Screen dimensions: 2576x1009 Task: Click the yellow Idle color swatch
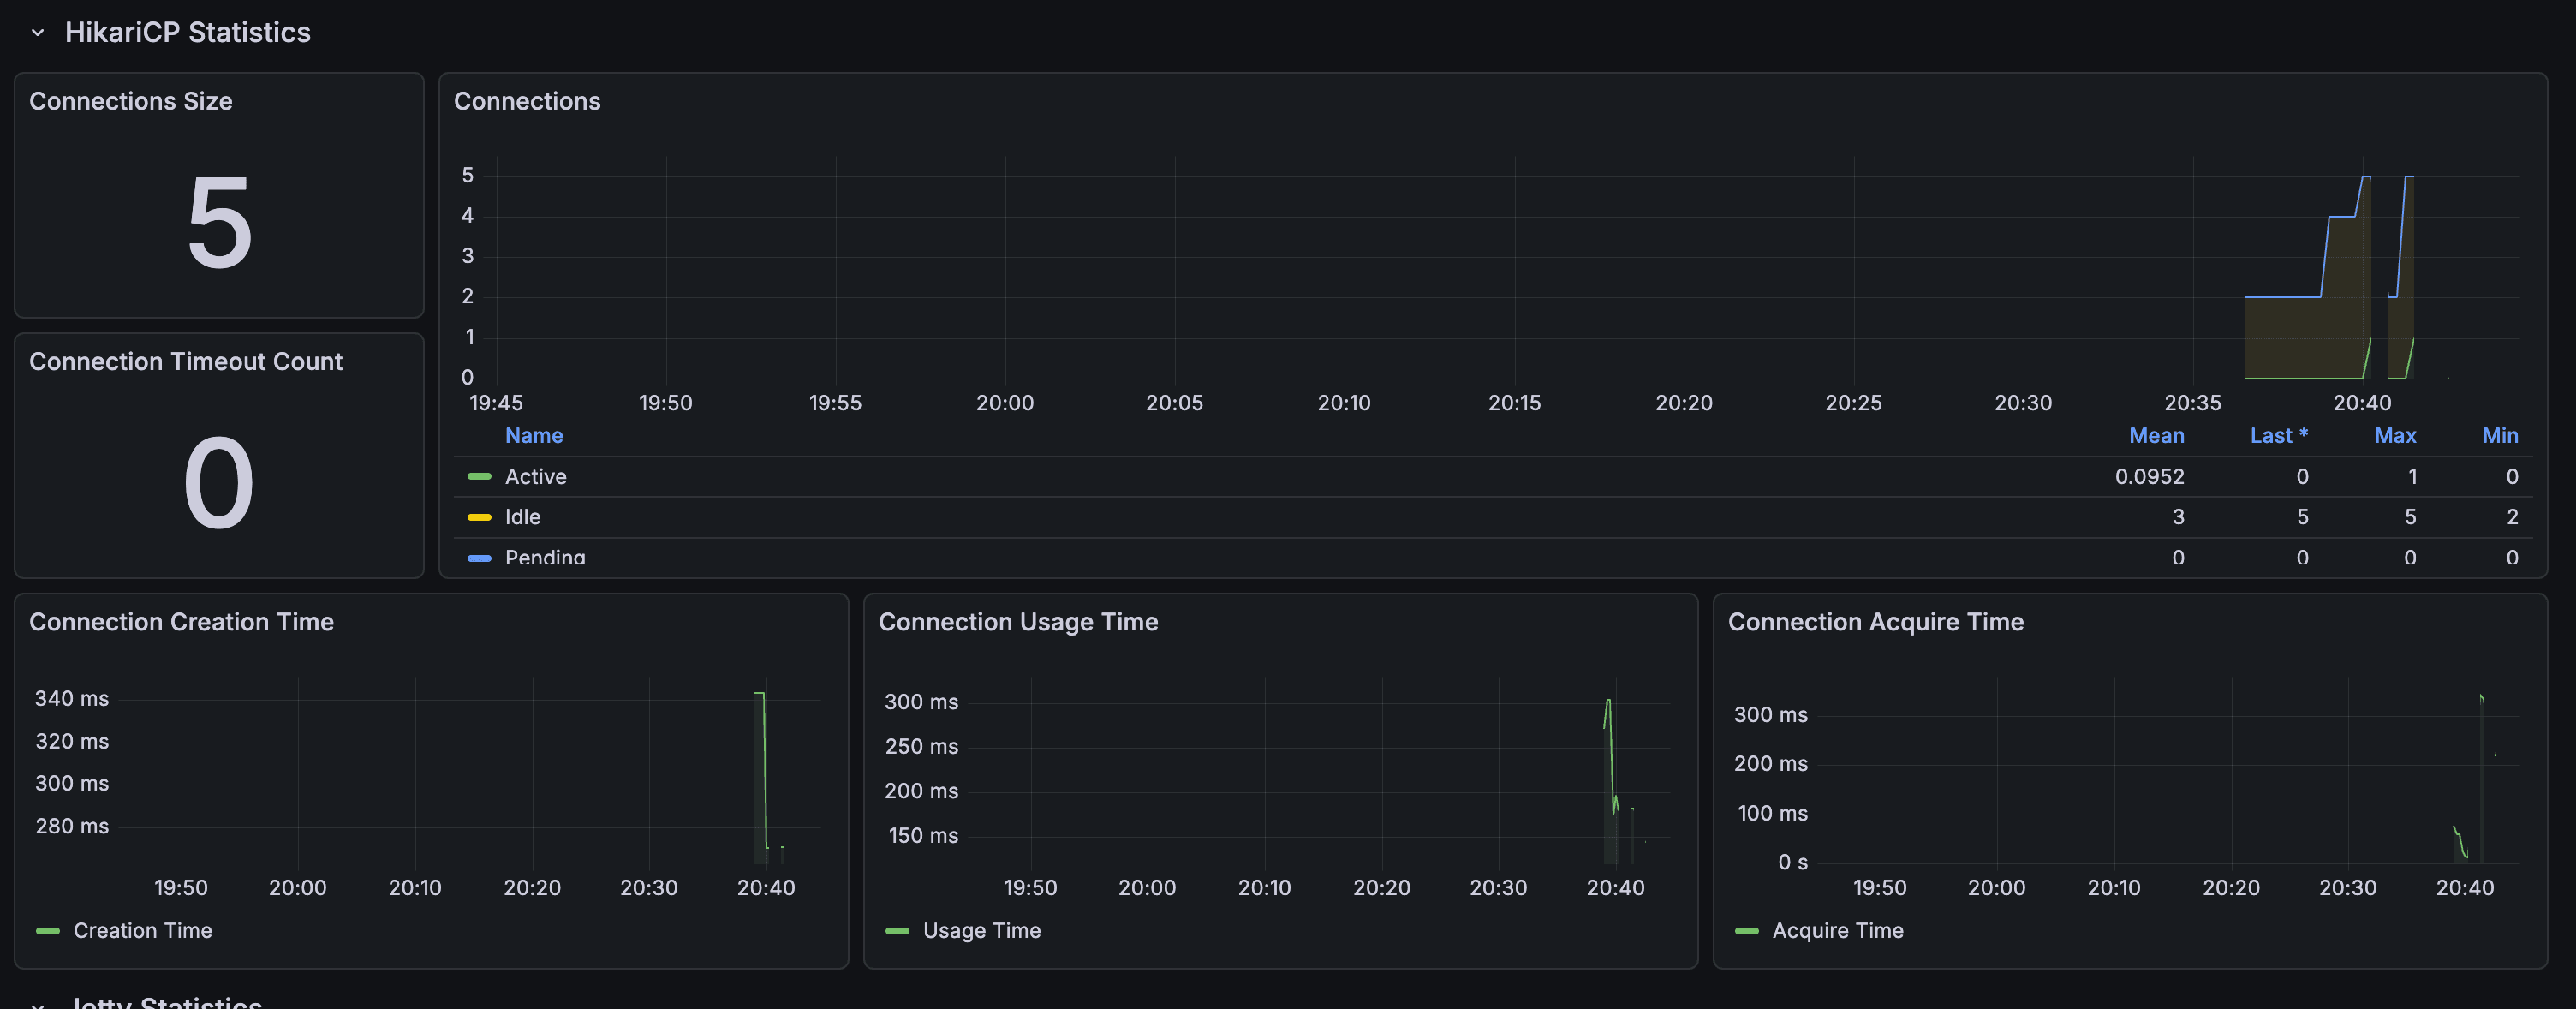(x=479, y=517)
